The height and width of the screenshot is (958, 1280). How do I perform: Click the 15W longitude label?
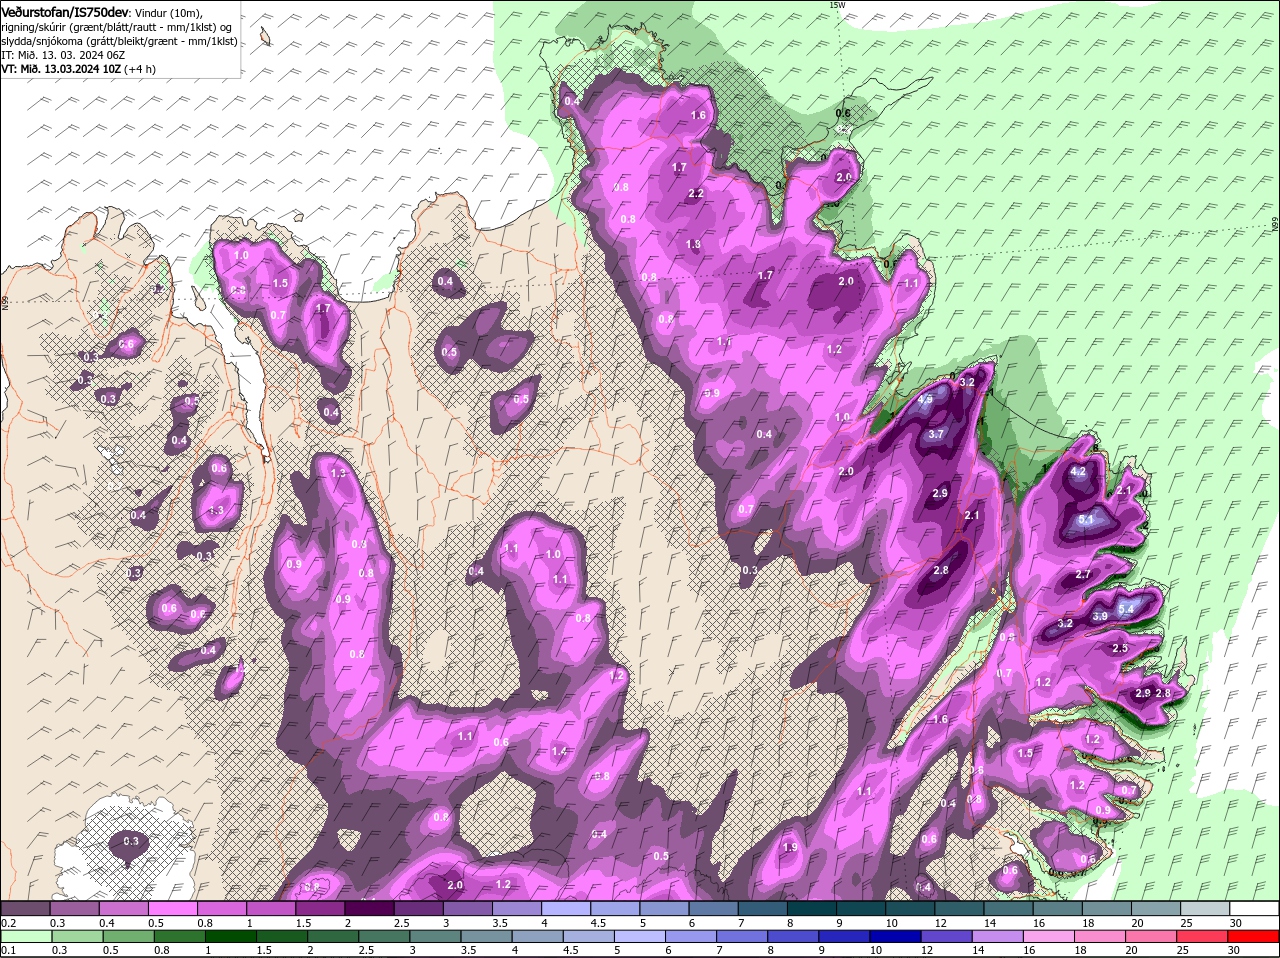click(x=837, y=5)
